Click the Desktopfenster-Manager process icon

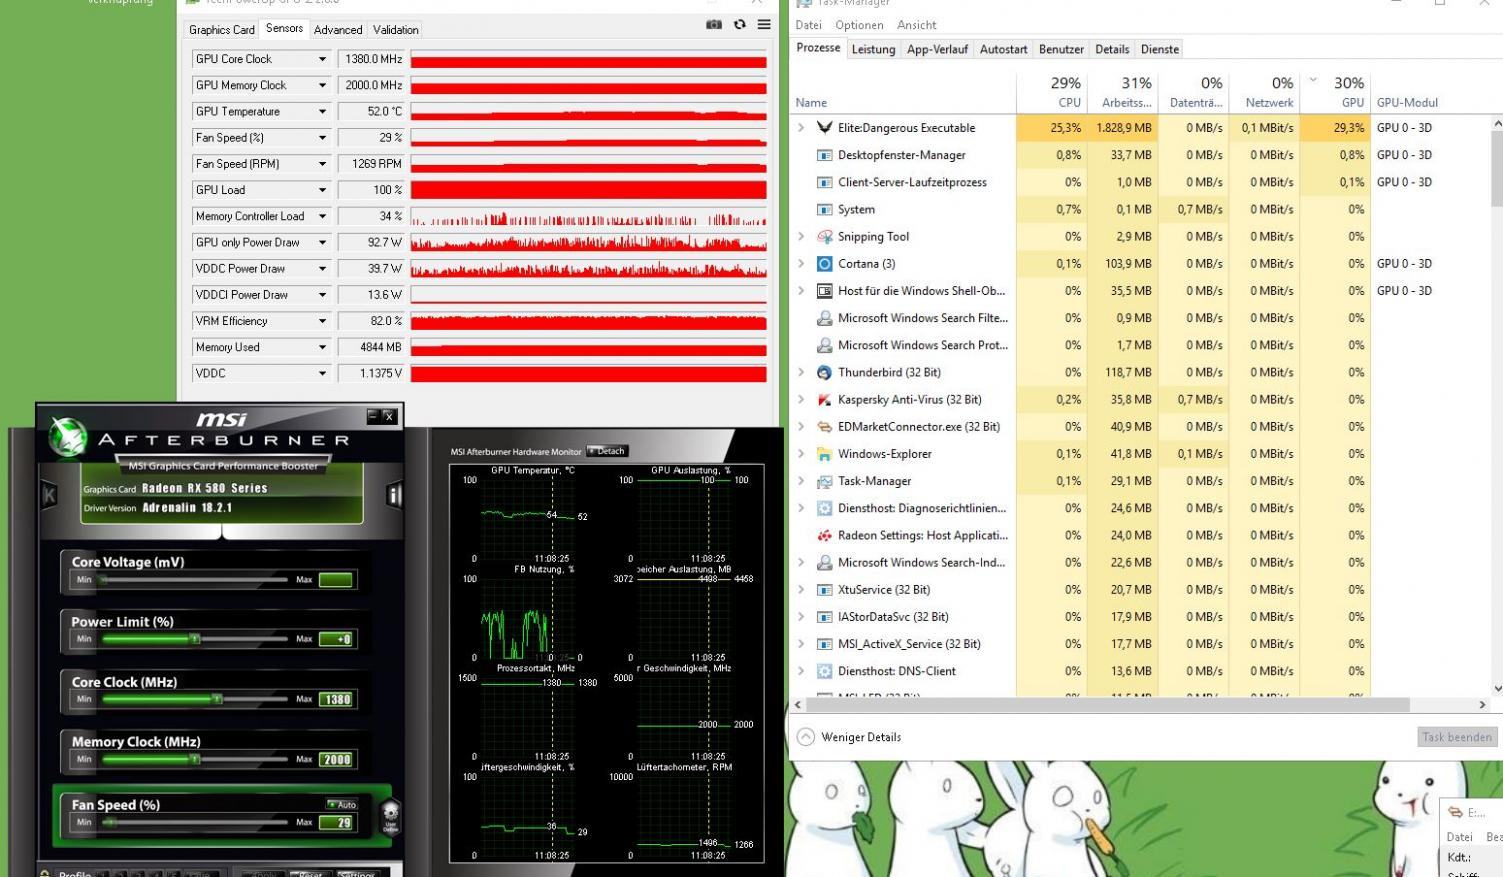(x=825, y=155)
